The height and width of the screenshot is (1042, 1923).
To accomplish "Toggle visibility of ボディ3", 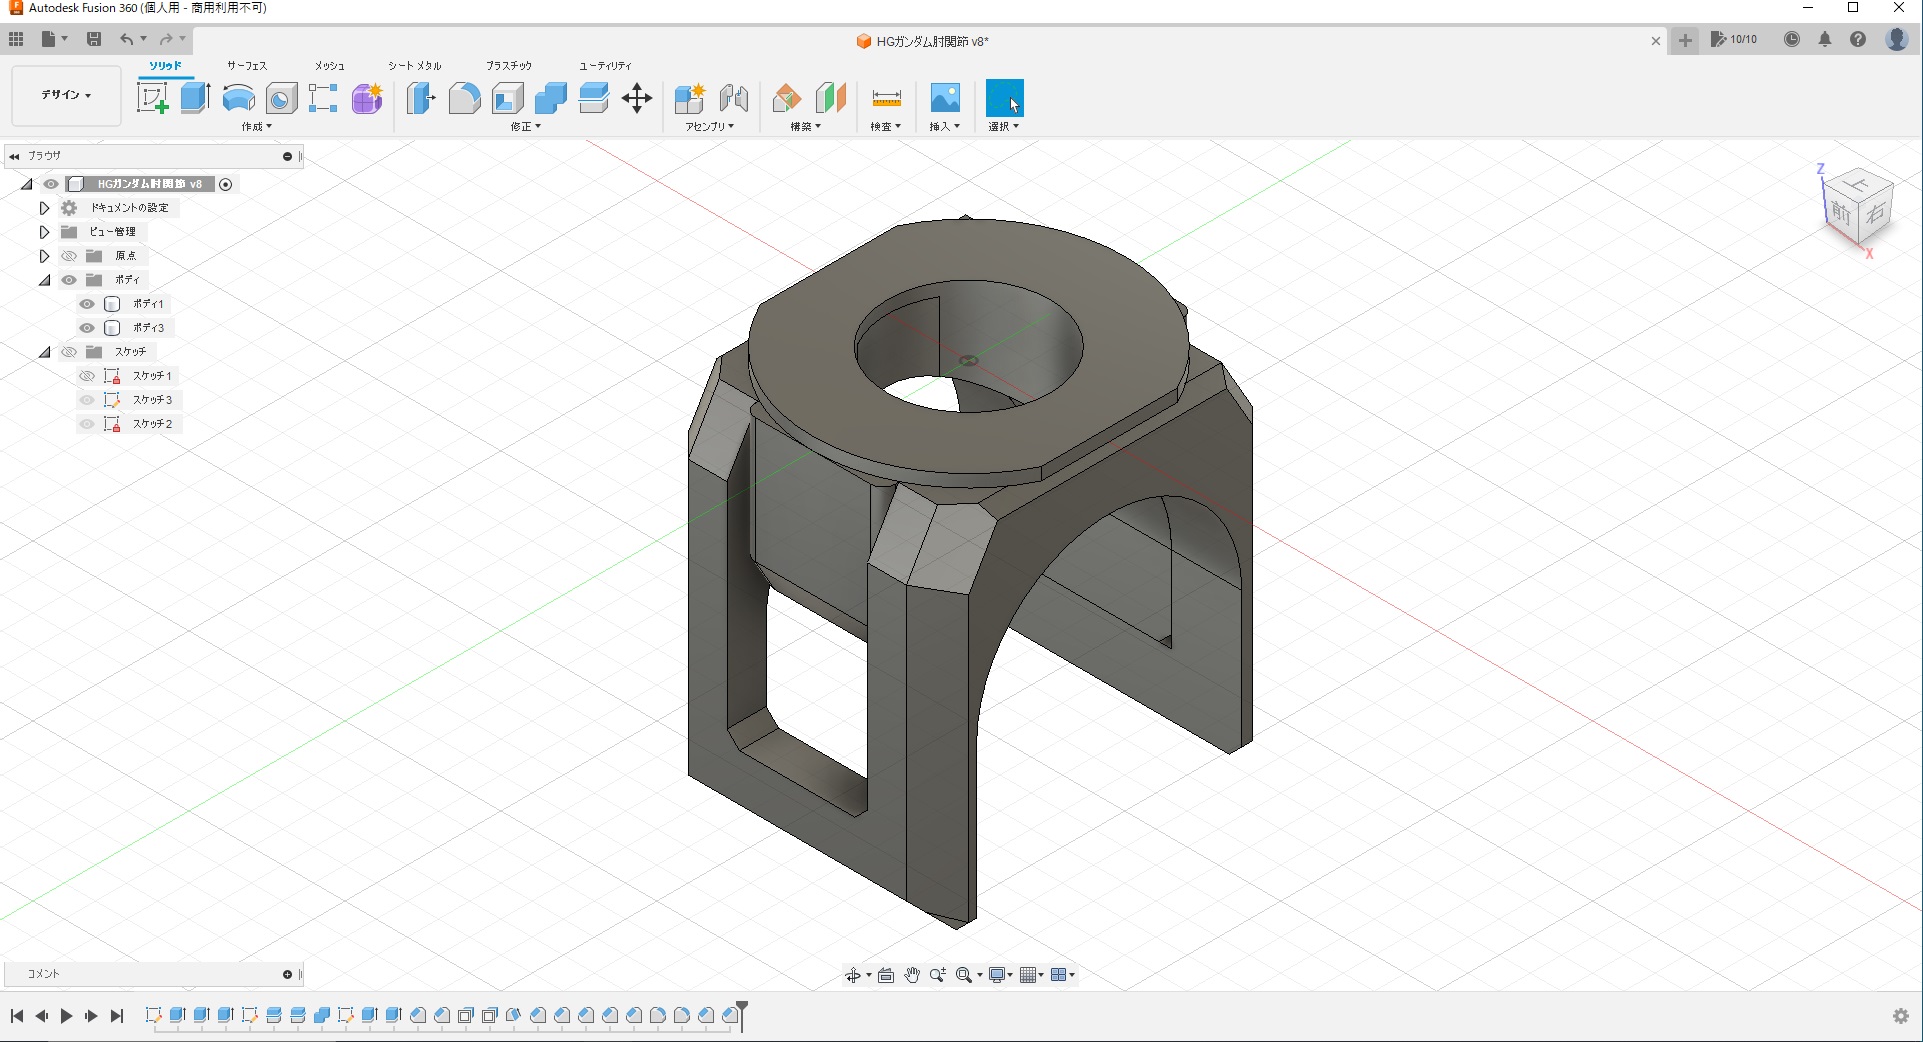I will (87, 328).
